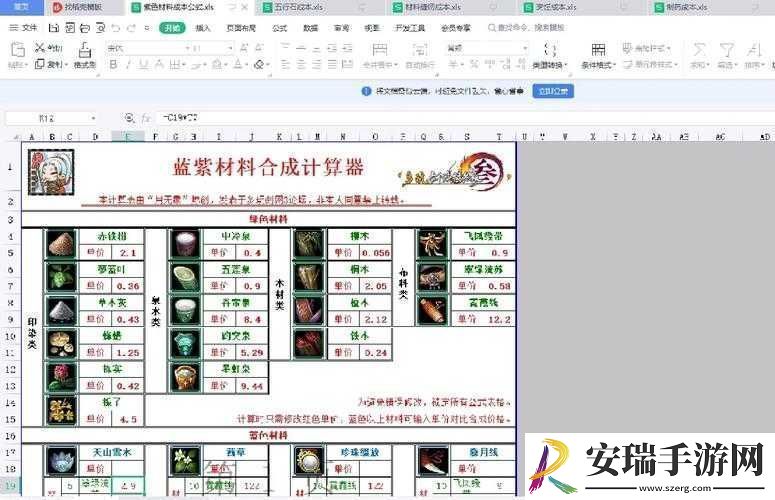Open the Name Box dropdown arrow
The height and width of the screenshot is (500, 775).
pyautogui.click(x=93, y=118)
